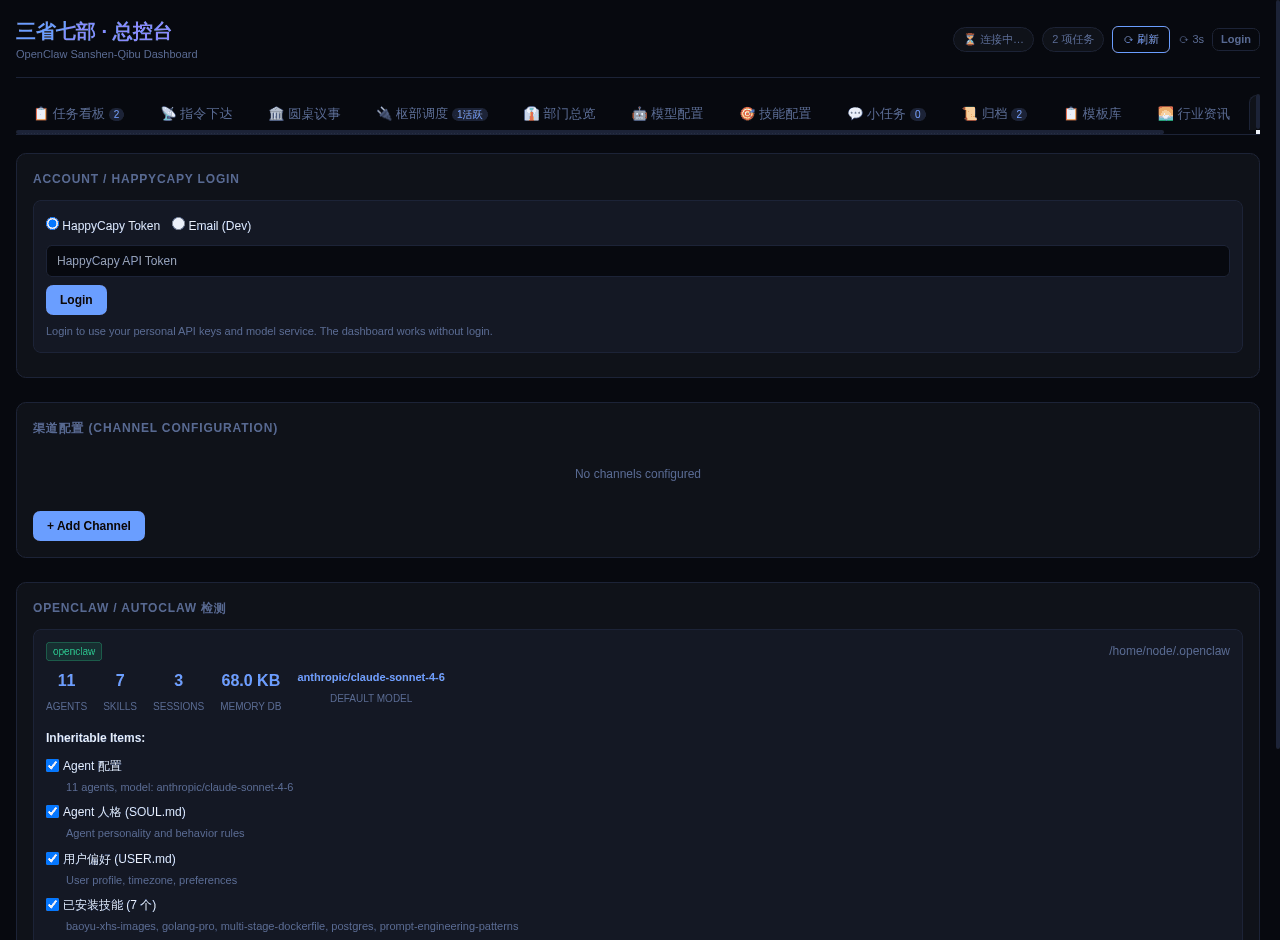The height and width of the screenshot is (940, 1280).
Task: Select the HappyCapy Token radio option
Action: (x=53, y=224)
